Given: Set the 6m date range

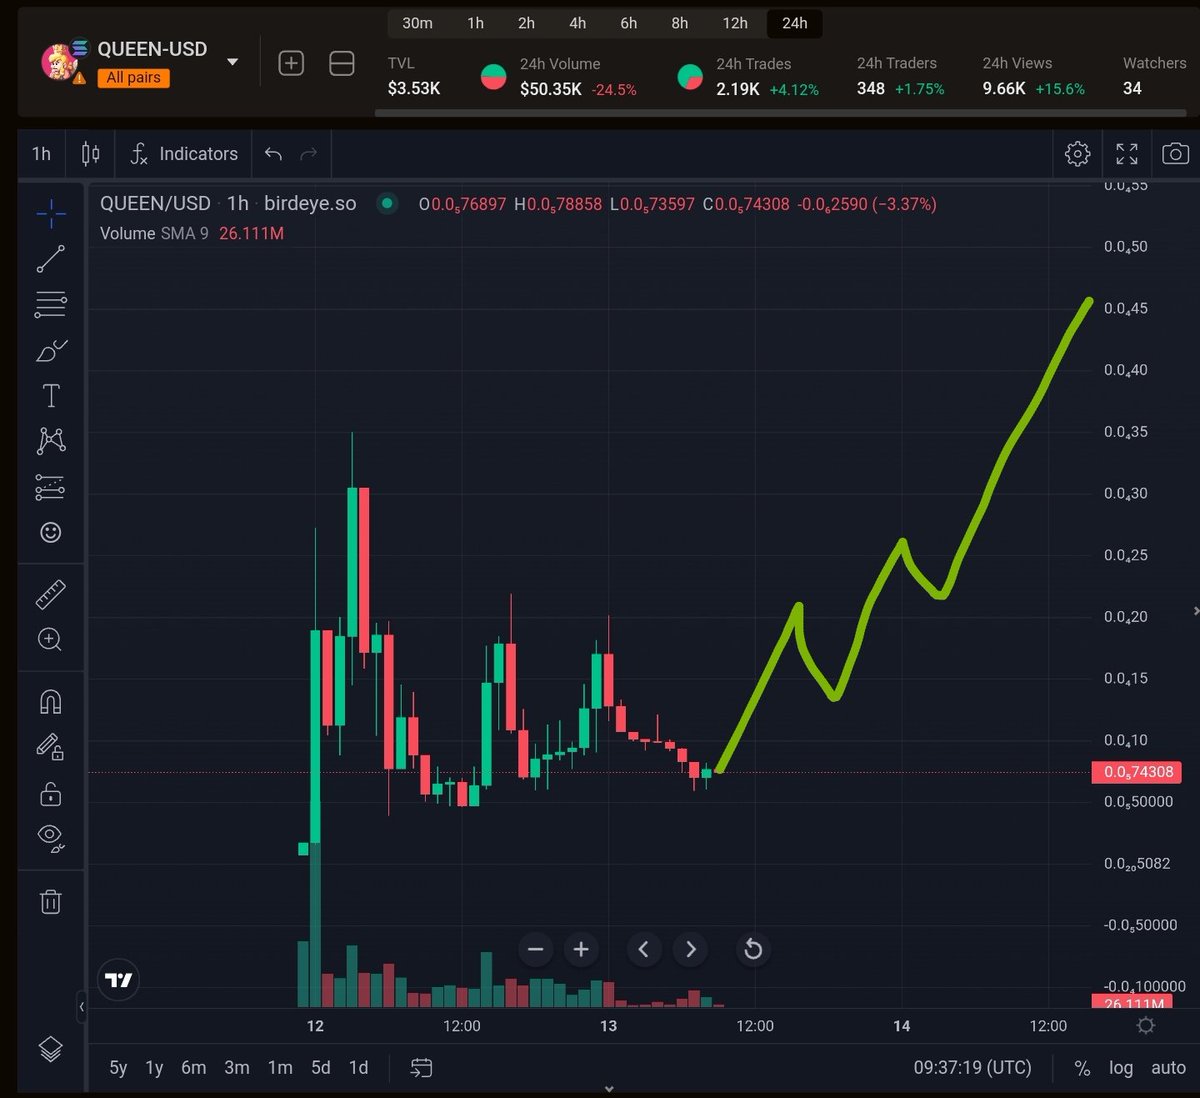Looking at the screenshot, I should (194, 1068).
